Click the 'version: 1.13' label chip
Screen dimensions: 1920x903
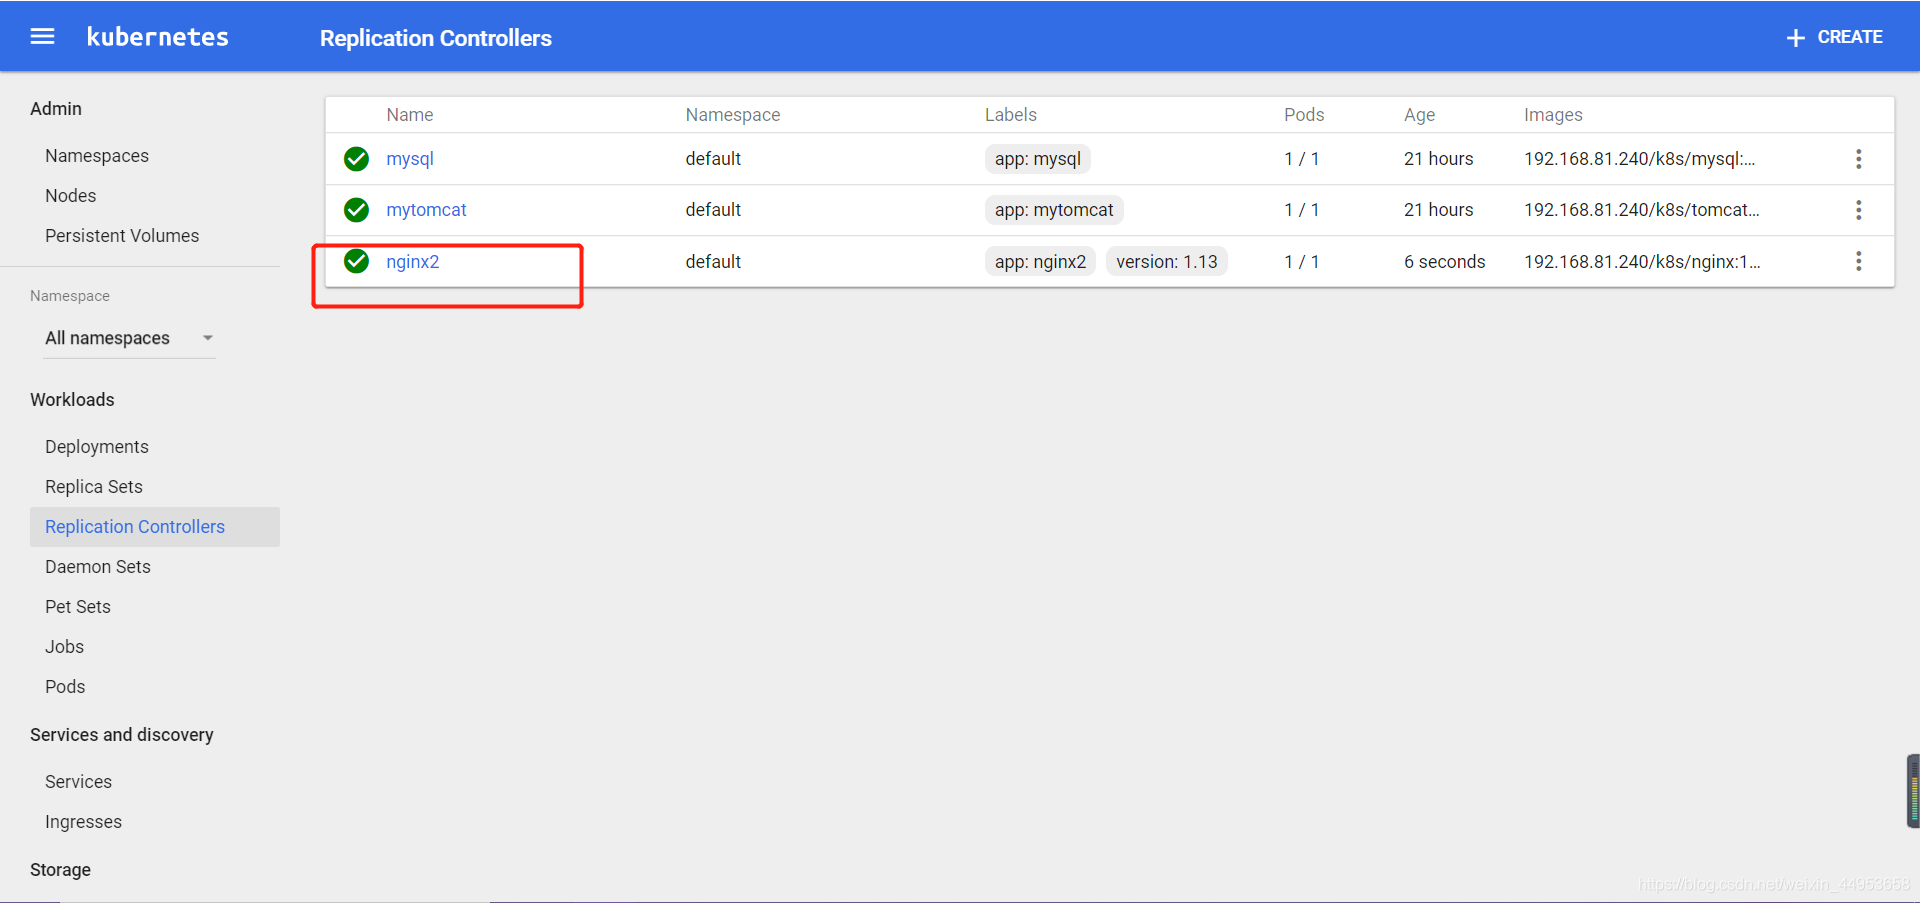(1167, 261)
